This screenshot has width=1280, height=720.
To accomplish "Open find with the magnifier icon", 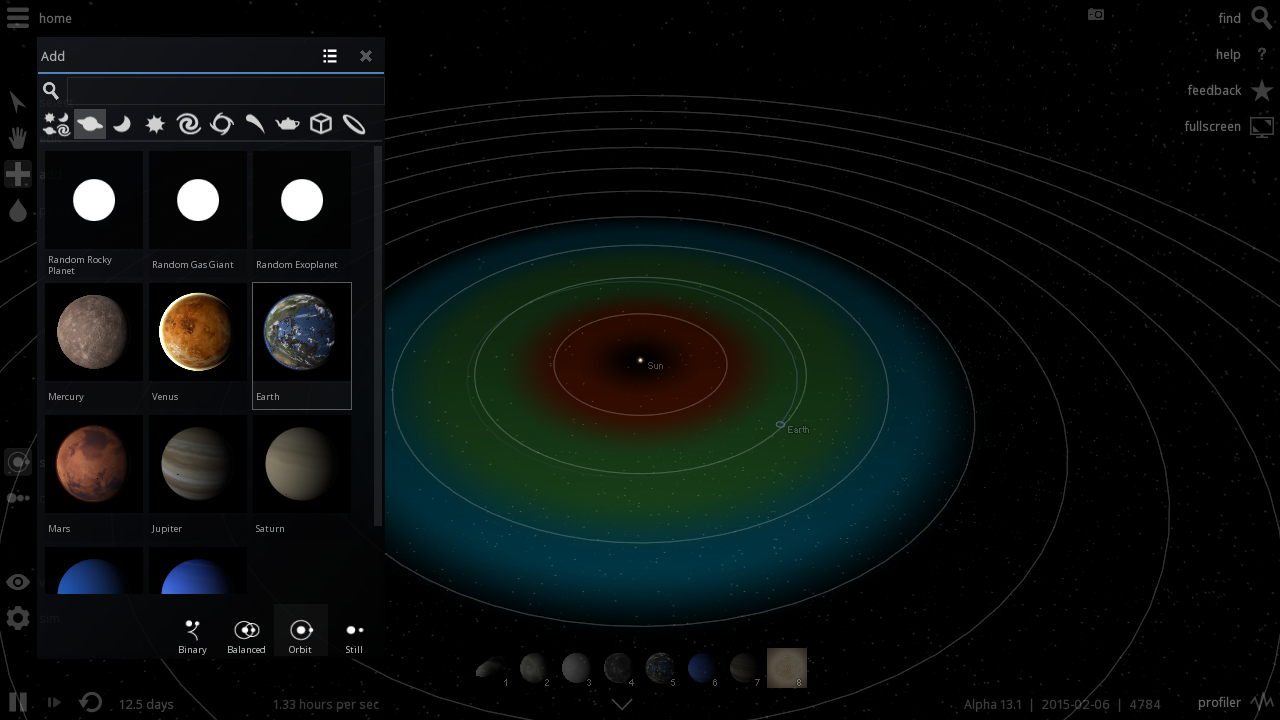I will pos(1262,18).
